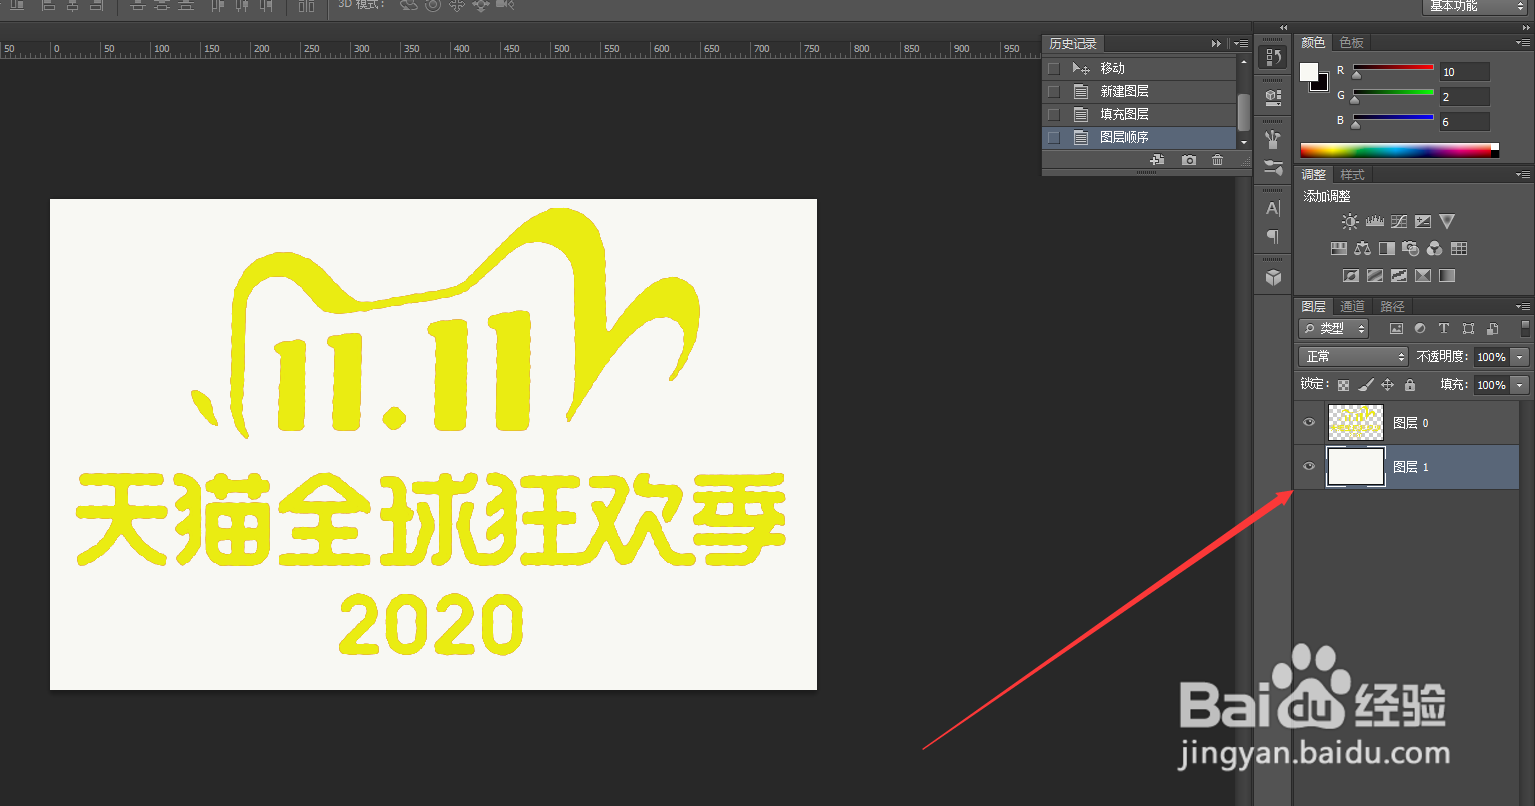Lock layer position
The height and width of the screenshot is (806, 1535).
pos(1387,385)
